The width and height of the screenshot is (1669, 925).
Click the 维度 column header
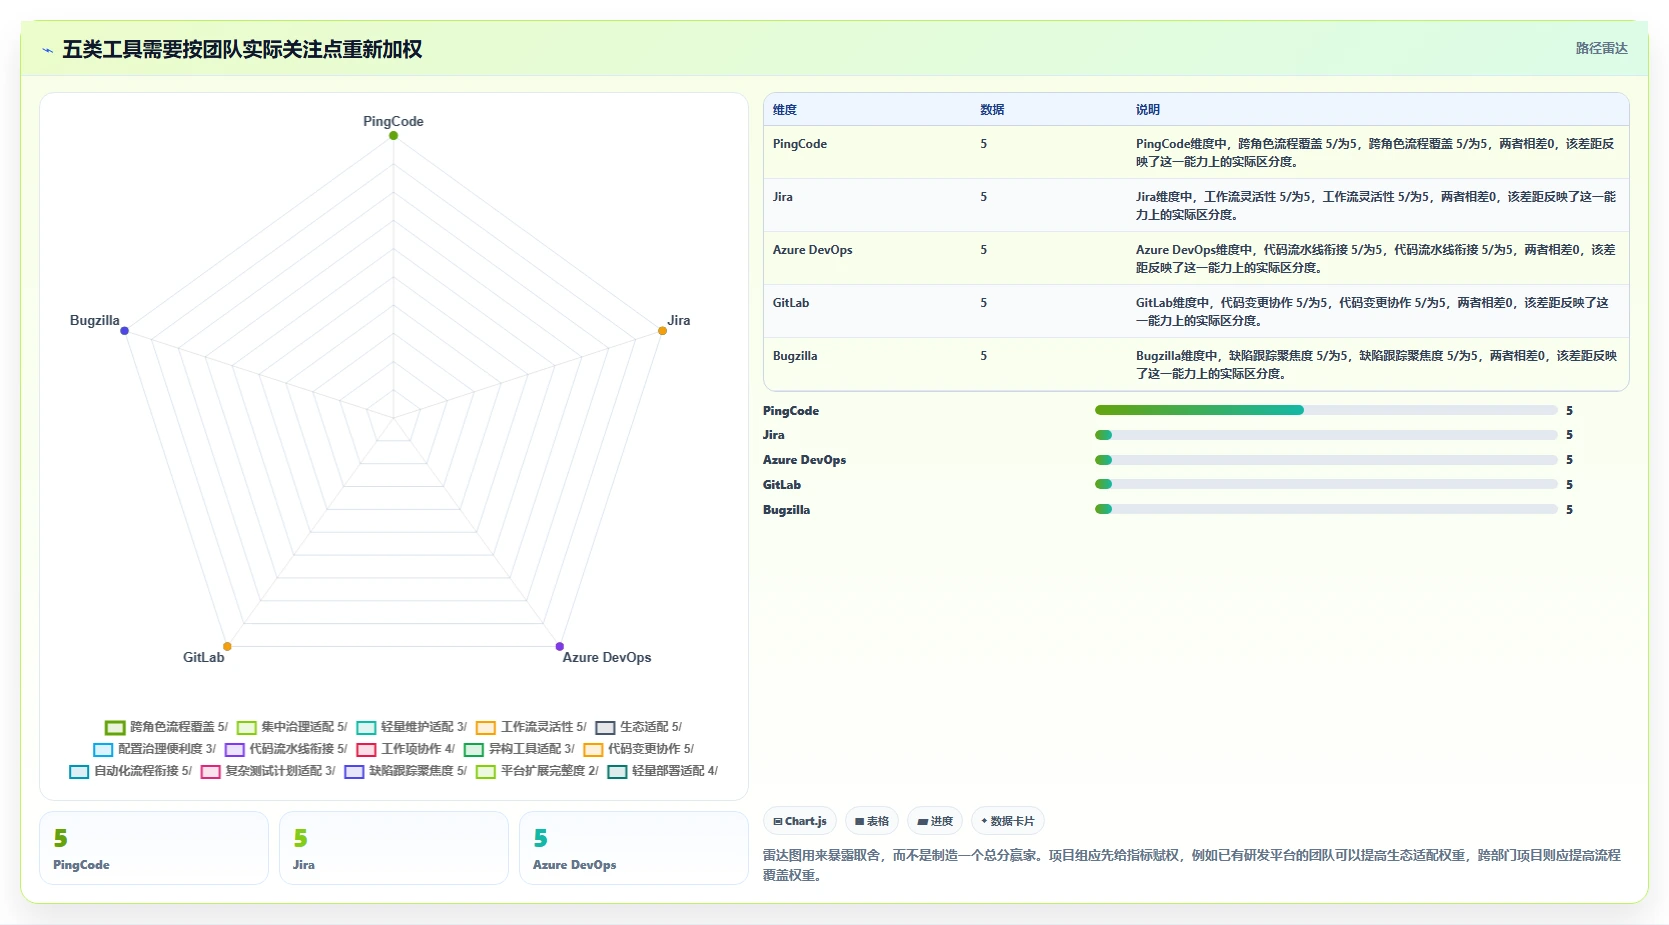coord(785,110)
